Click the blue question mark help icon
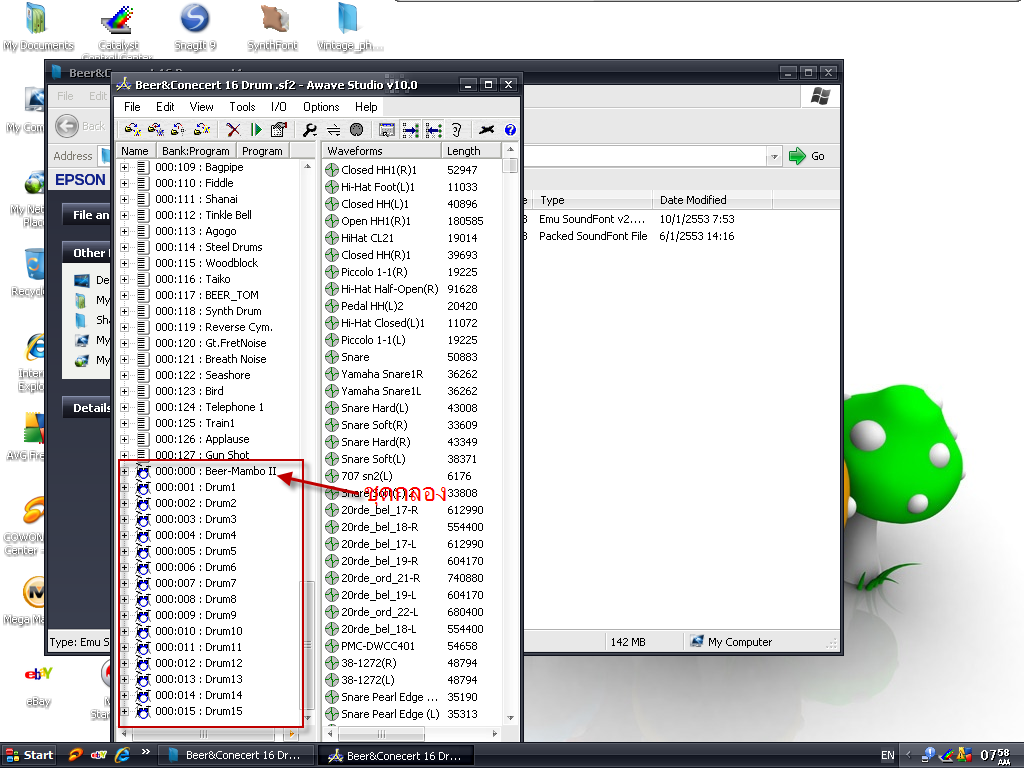 pyautogui.click(x=510, y=130)
